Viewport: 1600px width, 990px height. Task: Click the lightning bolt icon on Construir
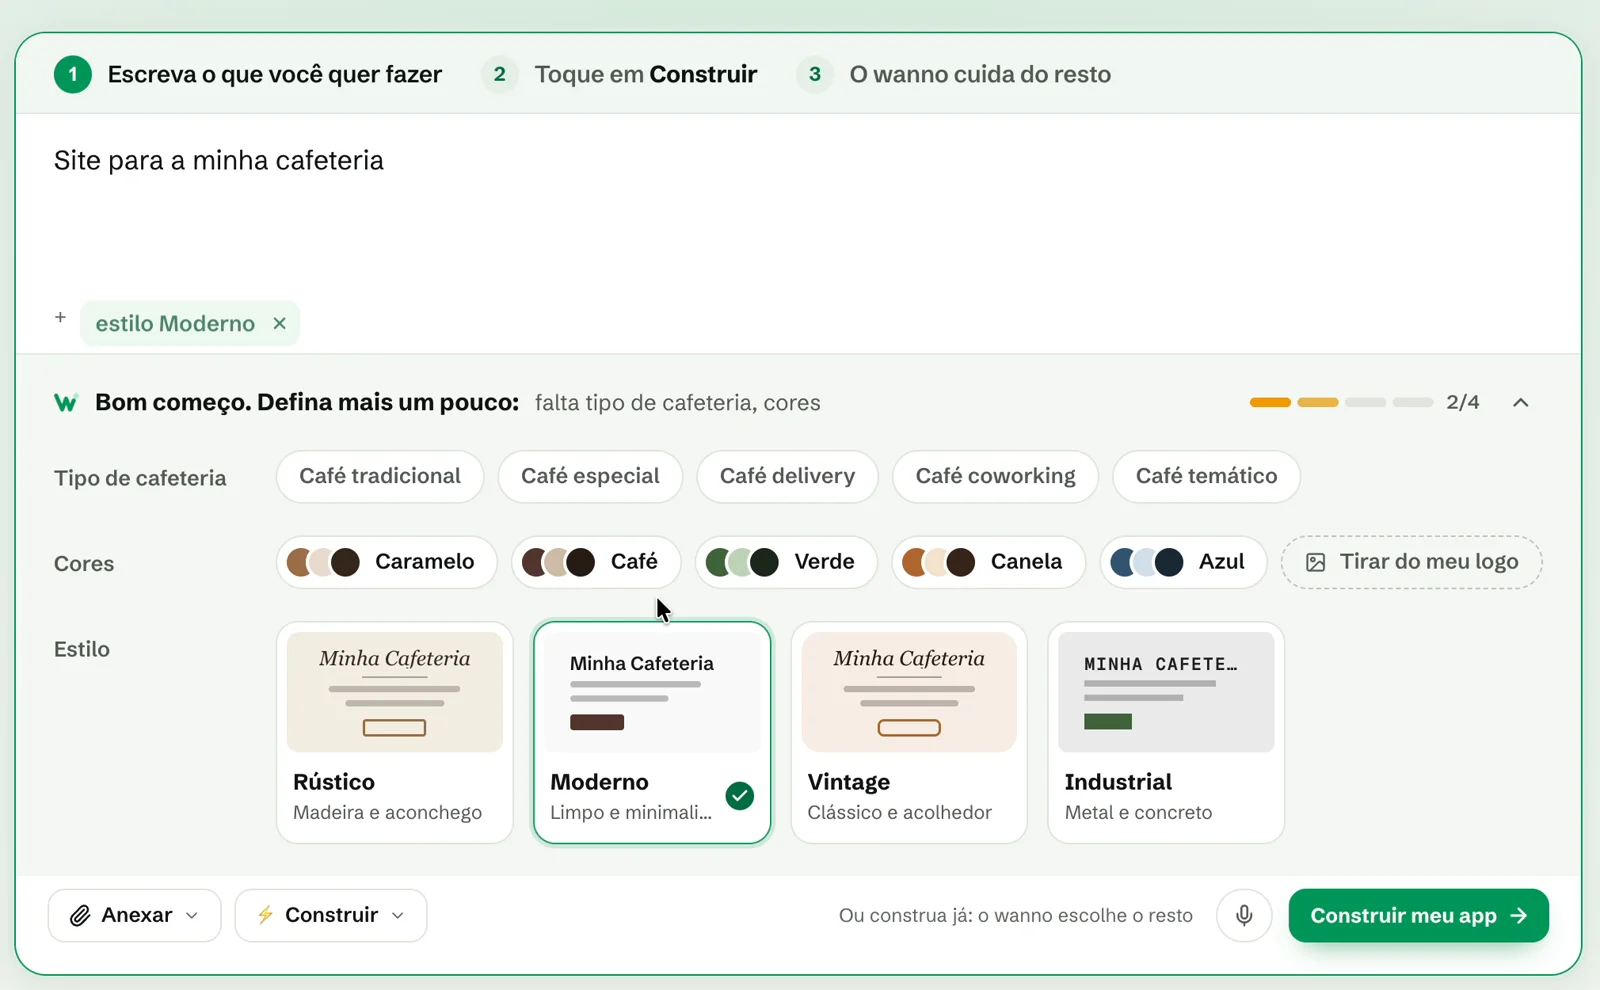click(x=265, y=915)
